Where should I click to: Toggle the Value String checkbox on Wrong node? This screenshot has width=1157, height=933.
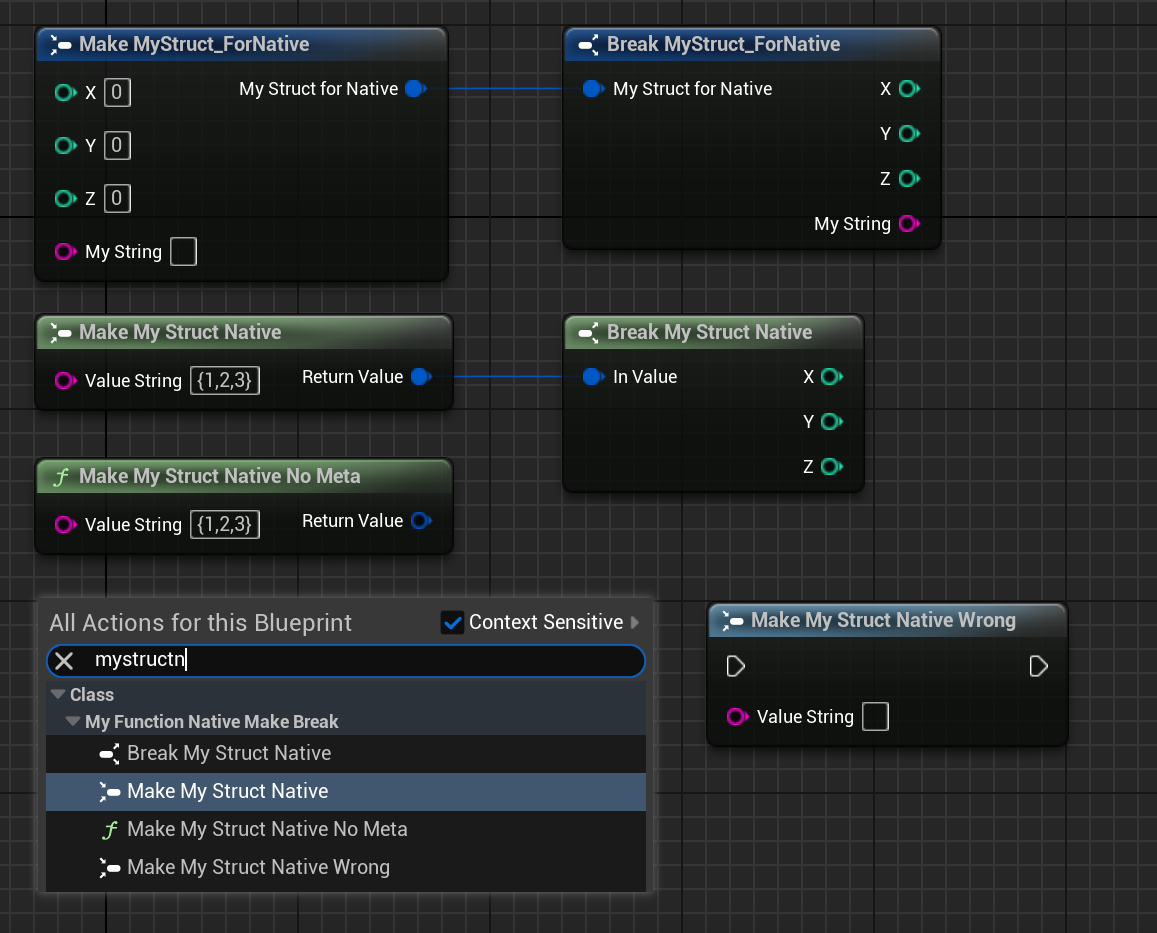point(875,717)
